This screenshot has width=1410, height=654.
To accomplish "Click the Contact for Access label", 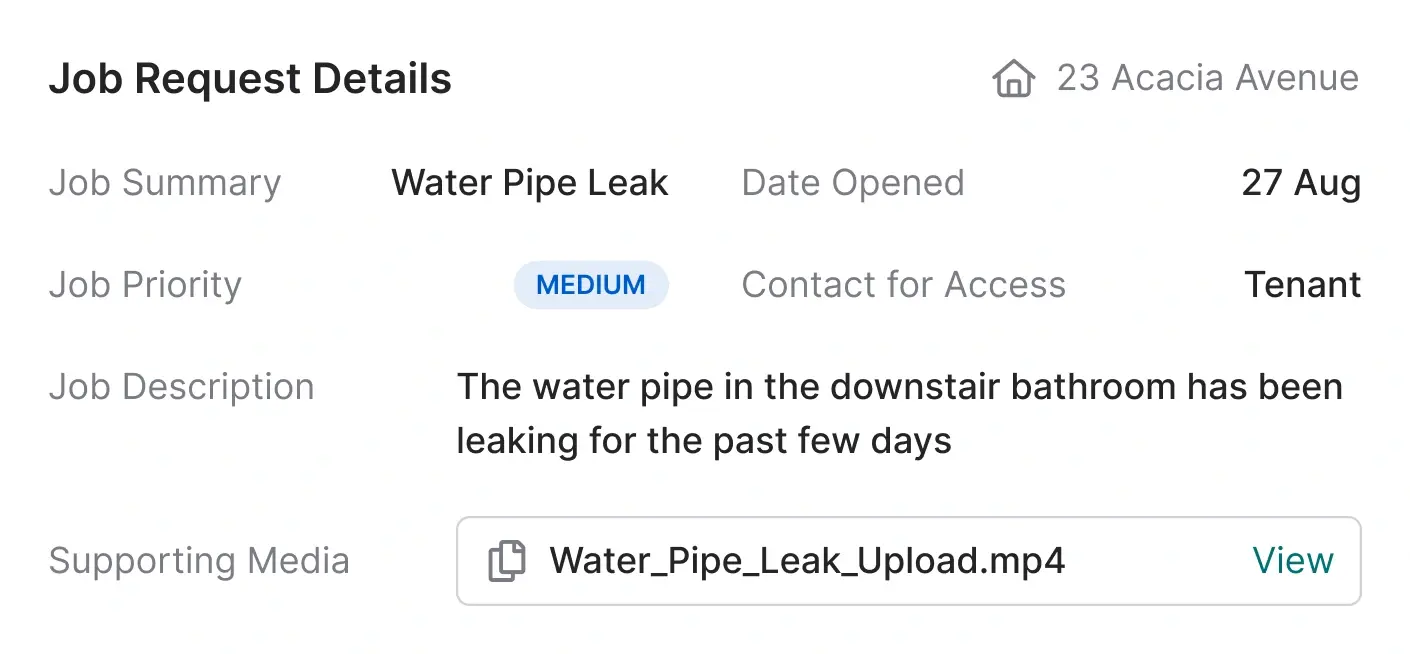I will 903,285.
